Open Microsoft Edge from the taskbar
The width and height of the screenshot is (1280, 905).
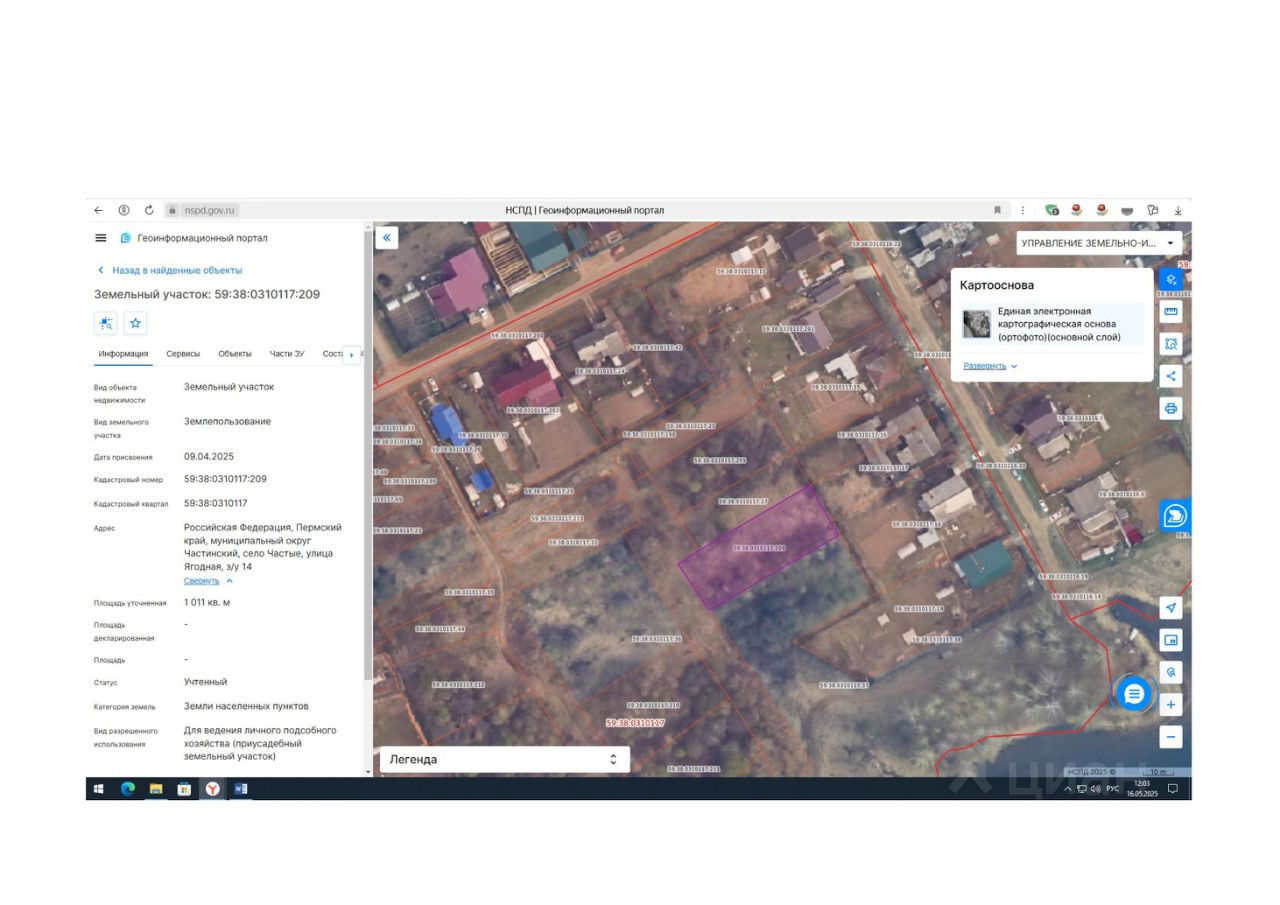(x=128, y=789)
